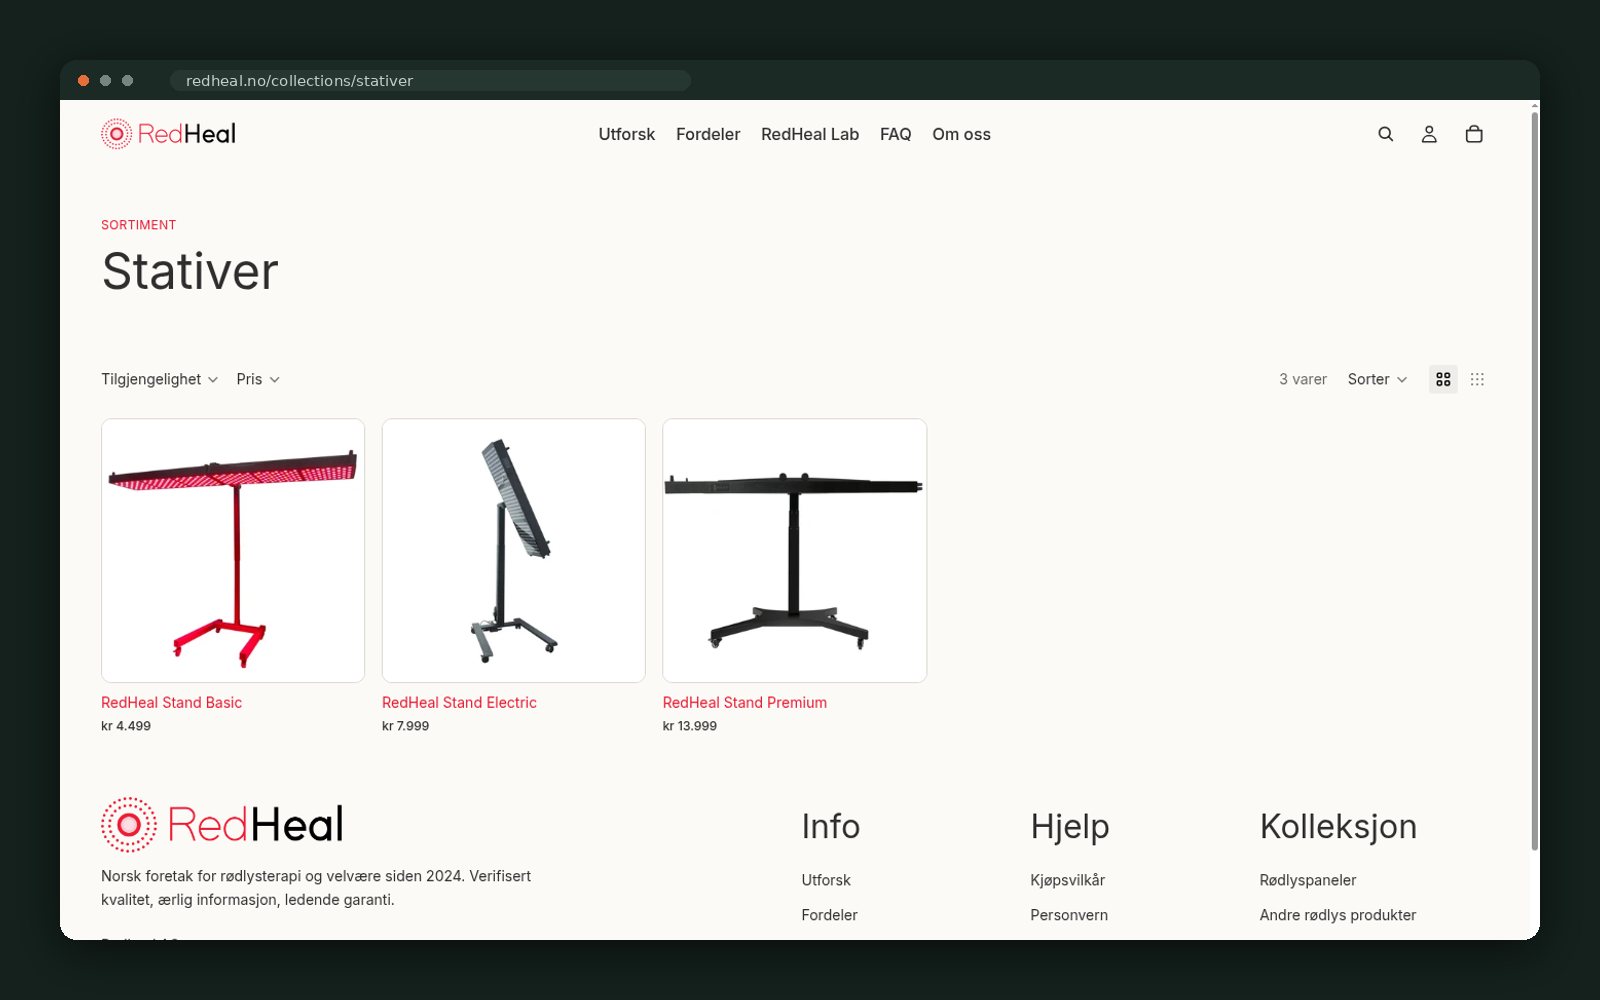This screenshot has height=1000, width=1600.
Task: Open Andre rødlys produkter link
Action: (1338, 915)
